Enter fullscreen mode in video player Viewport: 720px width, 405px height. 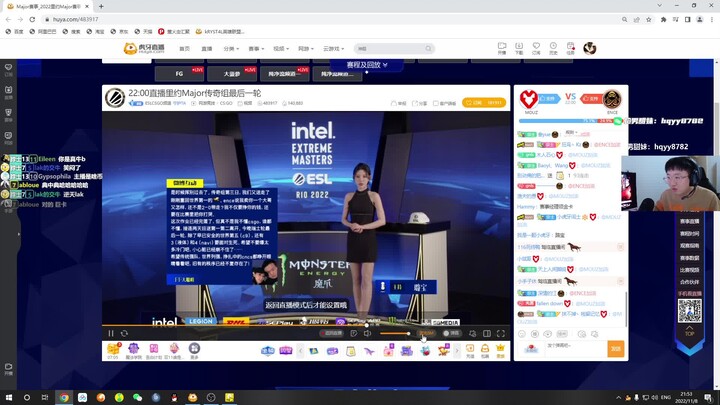(x=501, y=333)
